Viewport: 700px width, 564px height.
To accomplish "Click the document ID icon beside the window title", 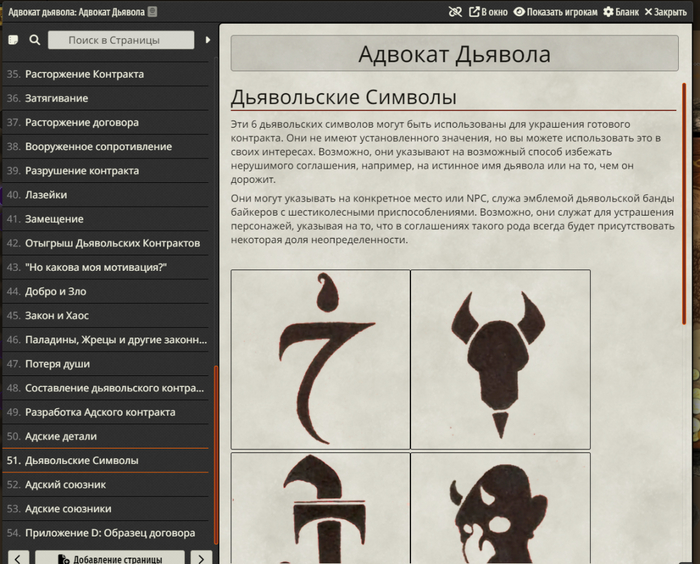I will [152, 12].
